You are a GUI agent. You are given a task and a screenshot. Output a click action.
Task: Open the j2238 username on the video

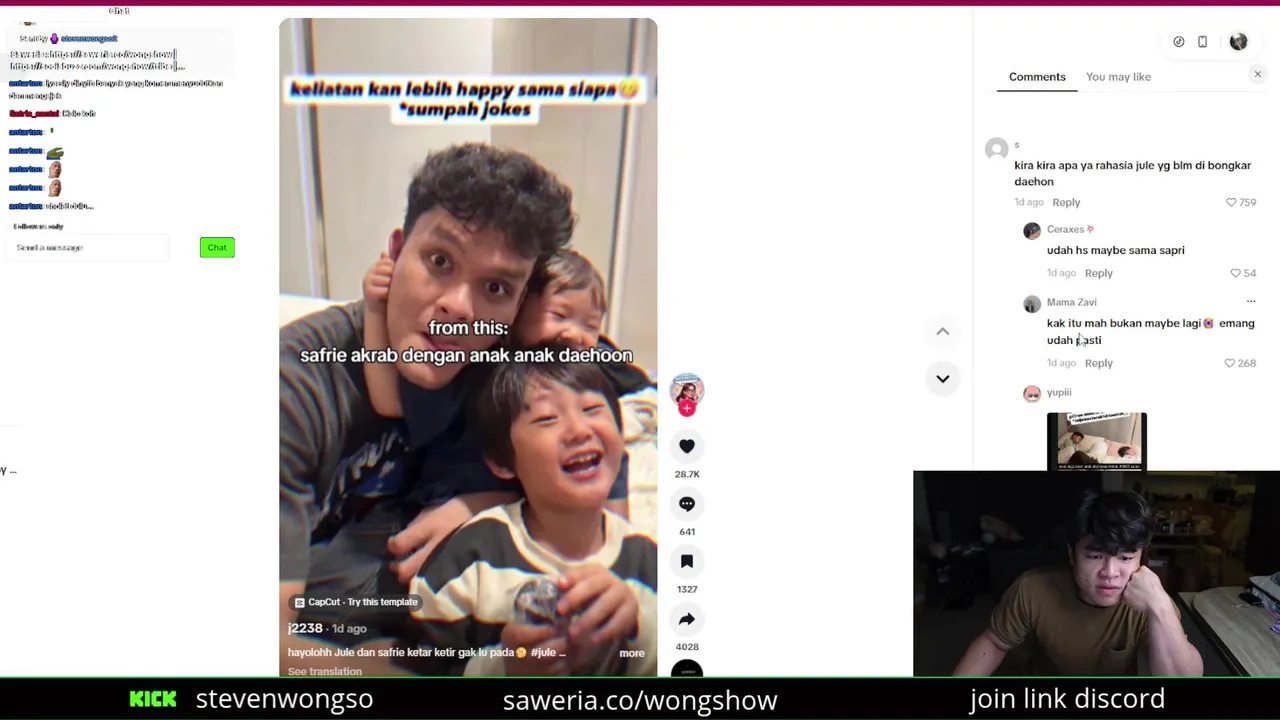pos(305,628)
